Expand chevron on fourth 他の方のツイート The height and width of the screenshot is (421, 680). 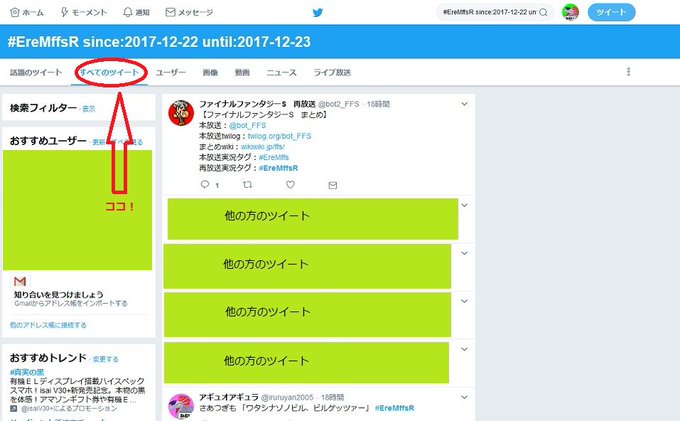pyautogui.click(x=464, y=349)
